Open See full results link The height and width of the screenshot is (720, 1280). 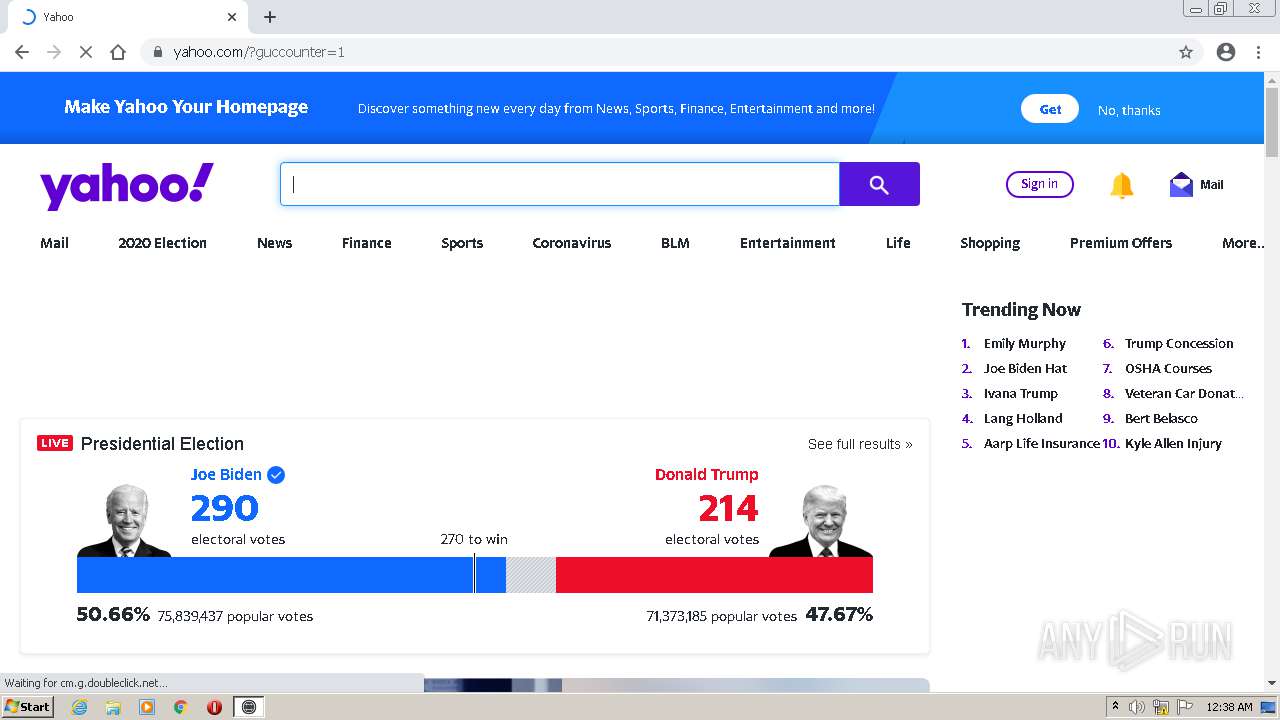coord(860,444)
